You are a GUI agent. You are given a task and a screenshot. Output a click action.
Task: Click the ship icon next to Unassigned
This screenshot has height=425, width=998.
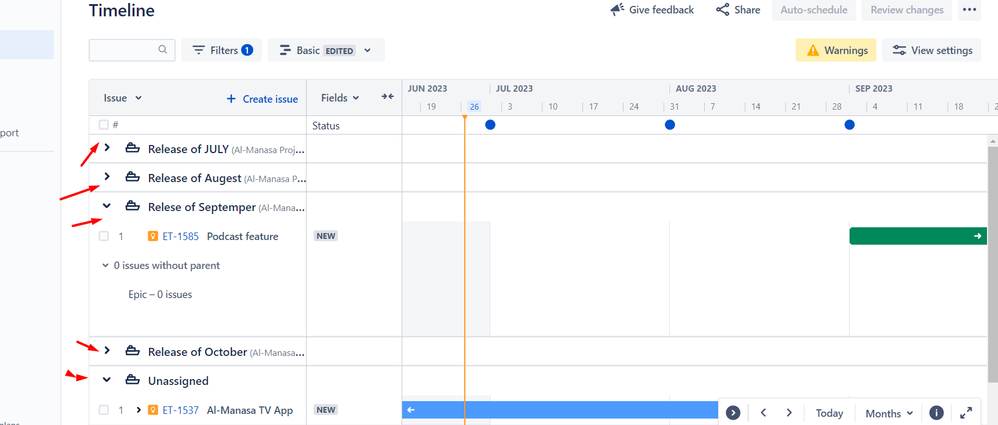[132, 380]
